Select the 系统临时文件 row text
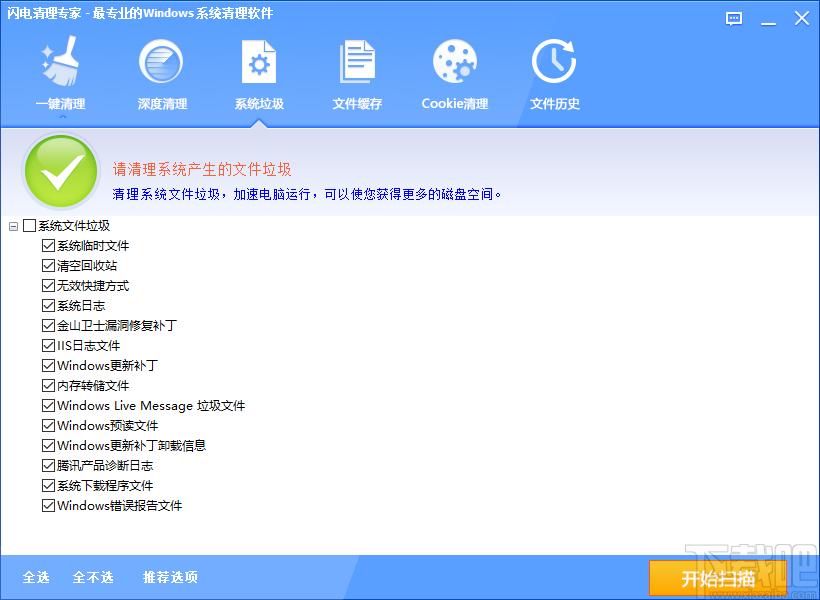 coord(93,245)
